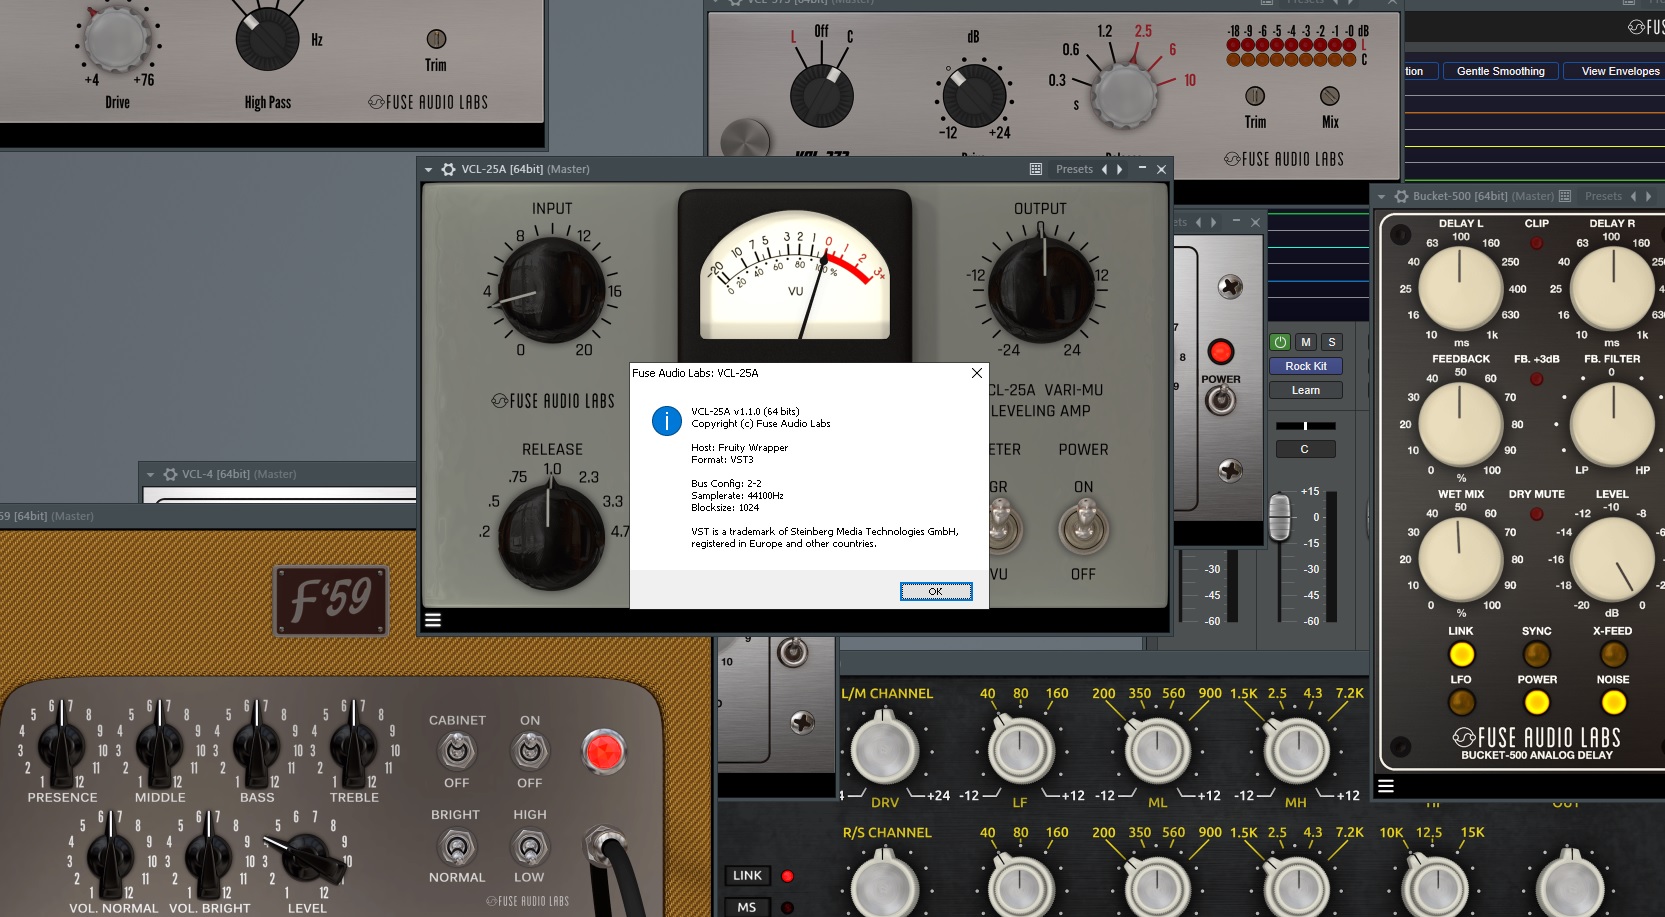Click the gear icon on the VCL-25A title bar
This screenshot has width=1665, height=917.
coord(448,169)
